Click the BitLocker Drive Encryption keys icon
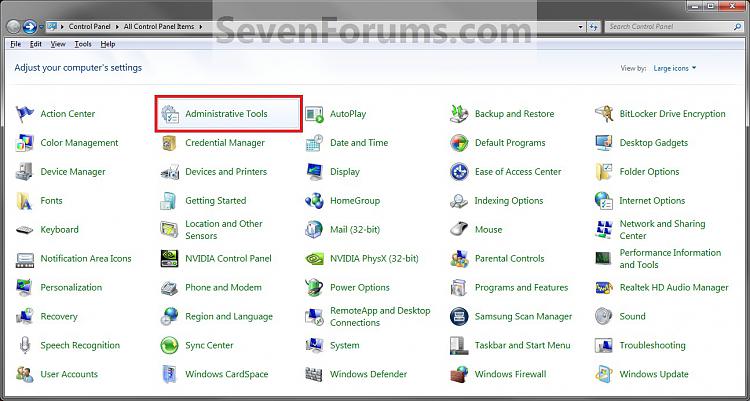The image size is (750, 401). [604, 114]
